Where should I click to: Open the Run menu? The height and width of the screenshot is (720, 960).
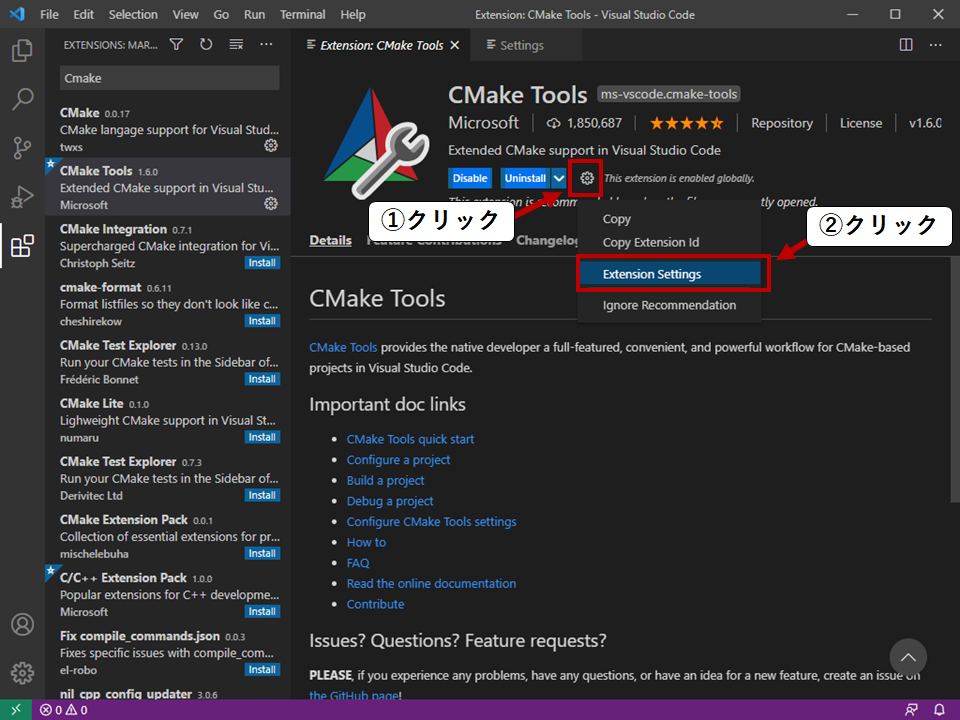(x=254, y=14)
